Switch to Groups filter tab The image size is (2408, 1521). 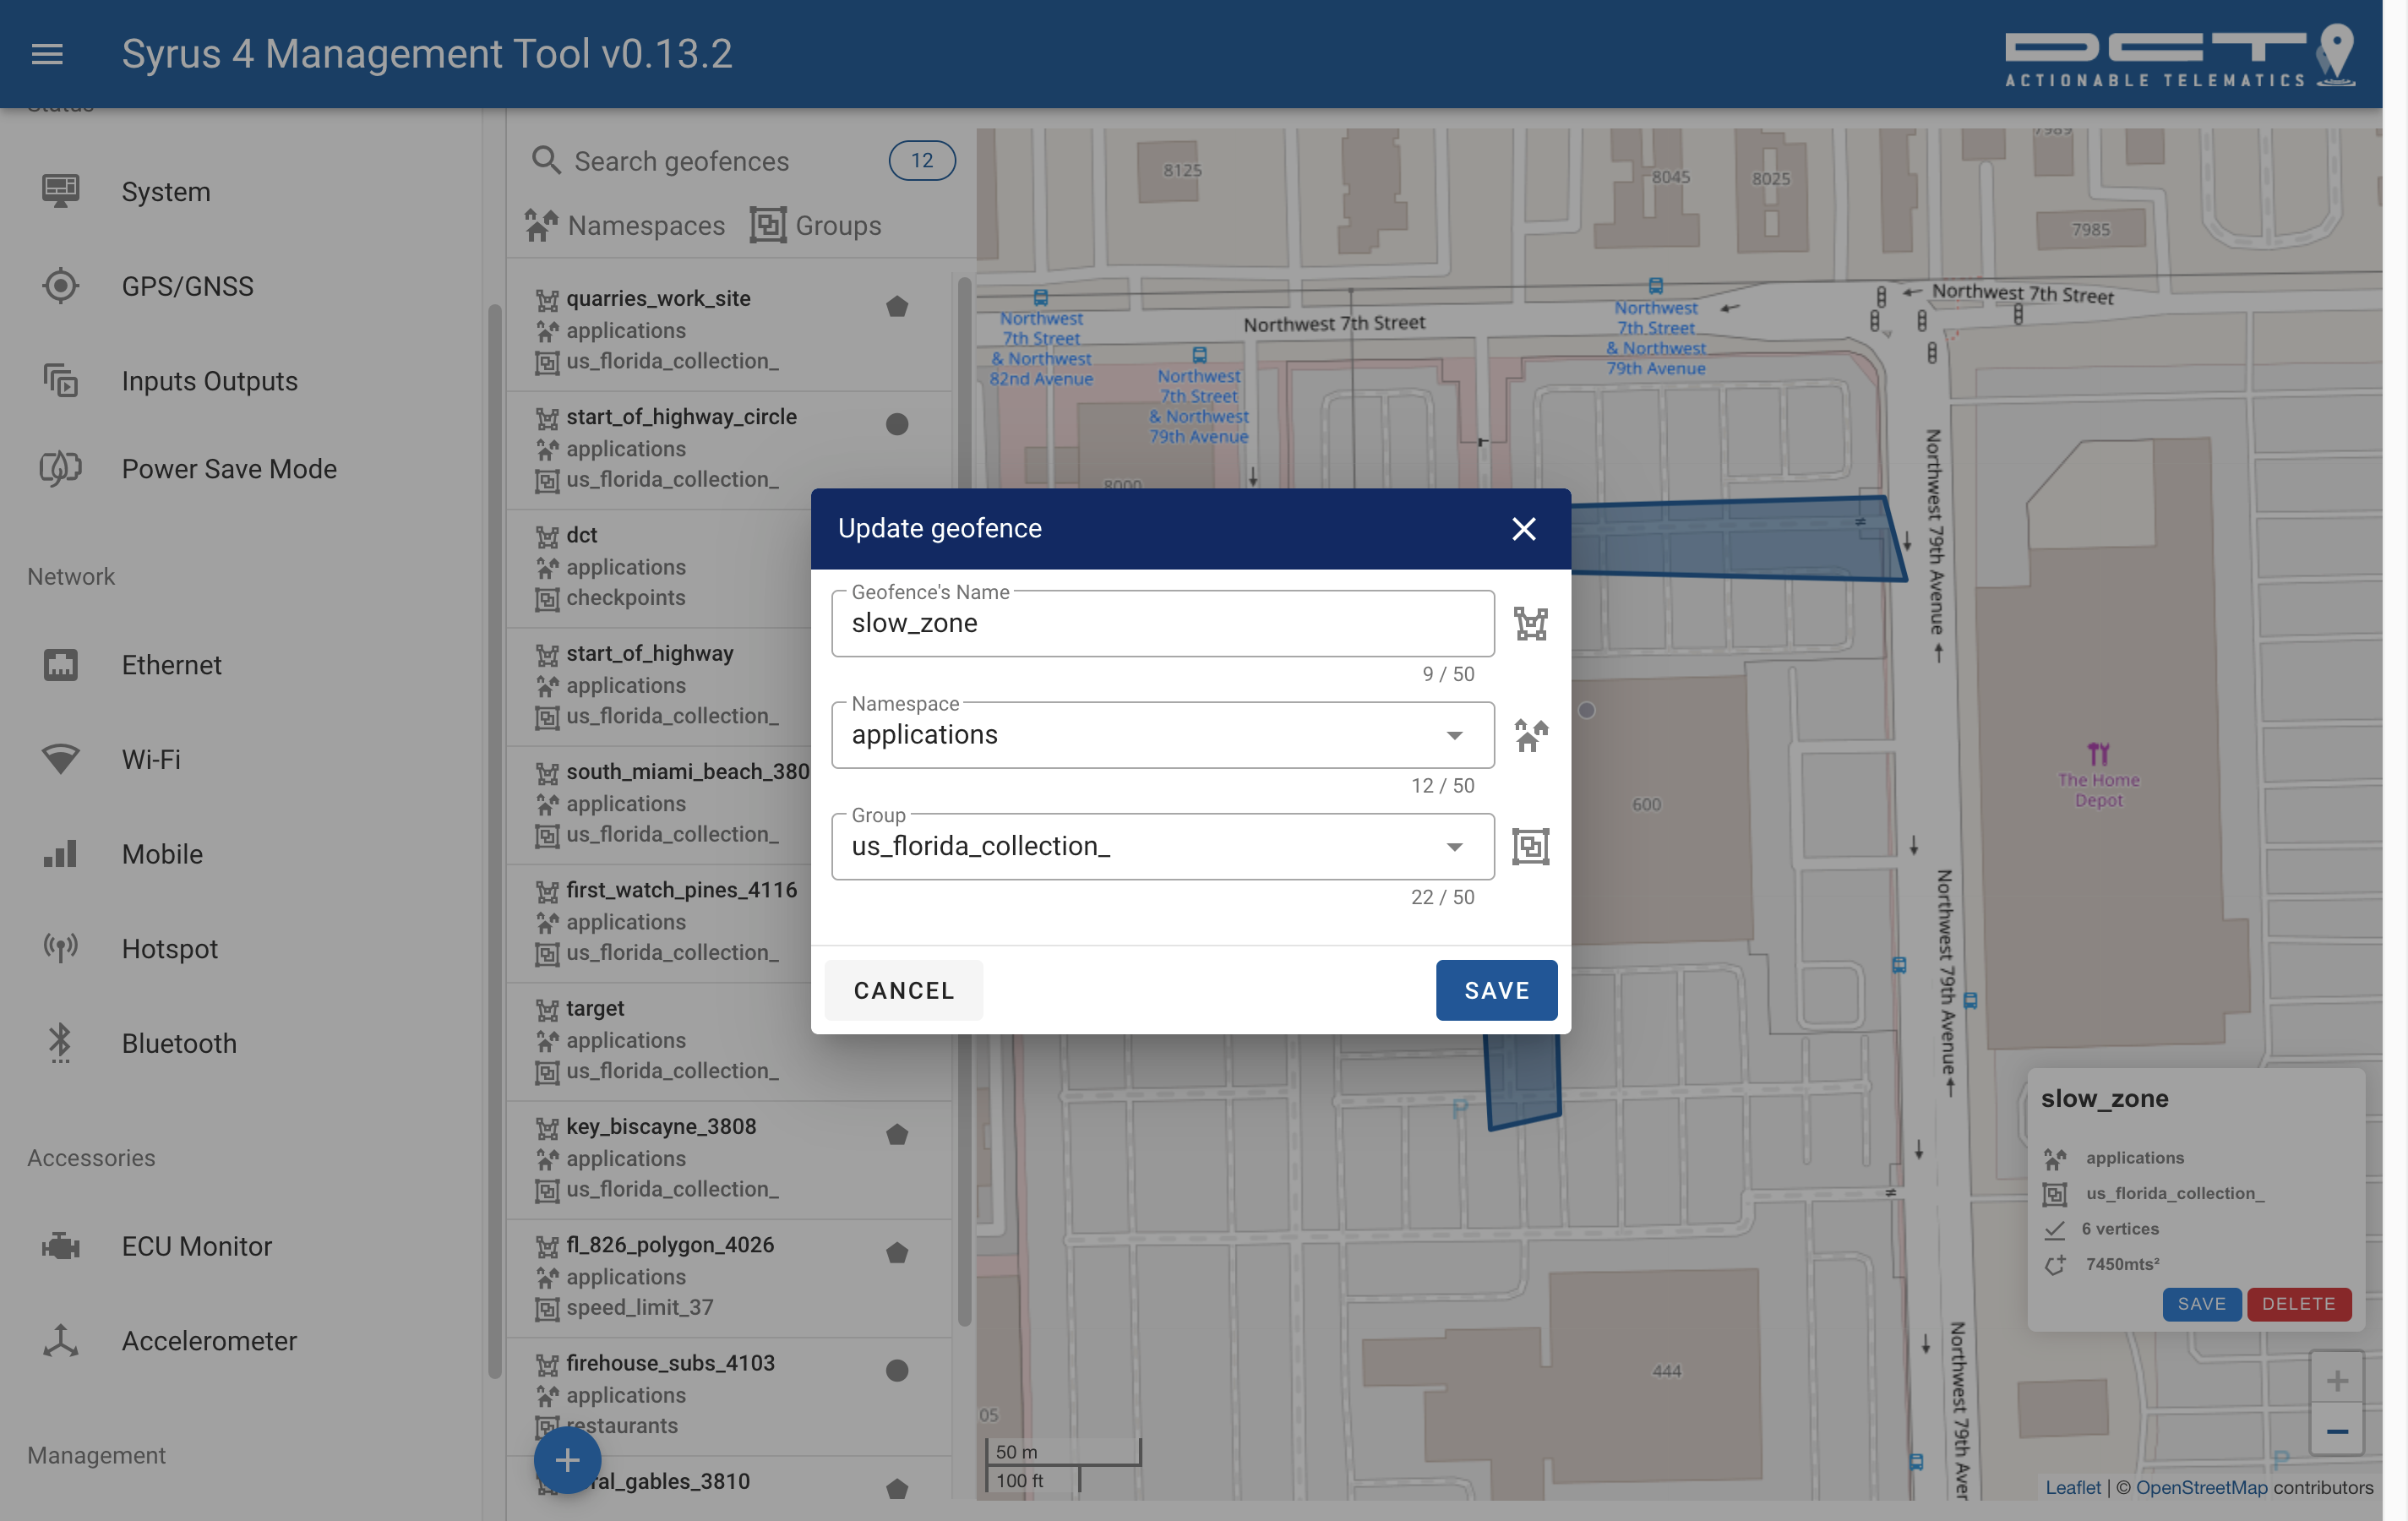[x=816, y=226]
